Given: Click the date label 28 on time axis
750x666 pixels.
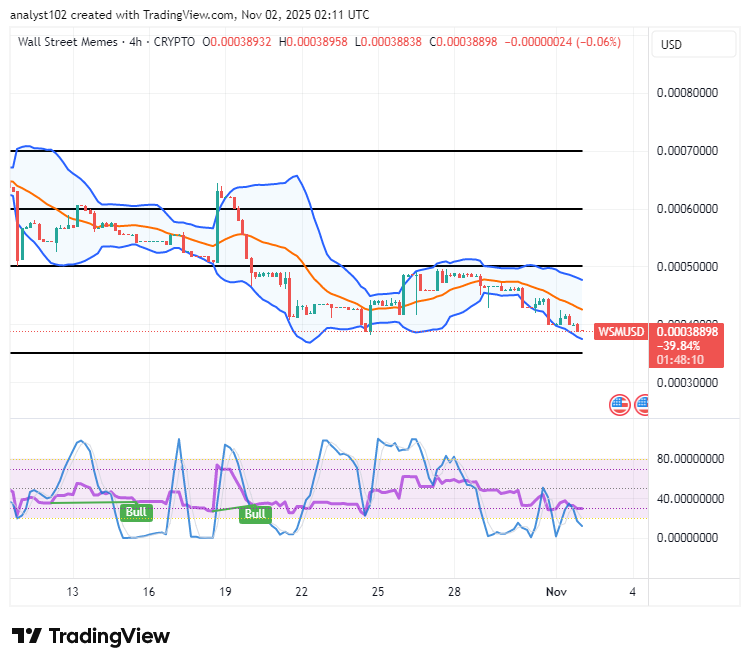Looking at the screenshot, I should click(454, 592).
